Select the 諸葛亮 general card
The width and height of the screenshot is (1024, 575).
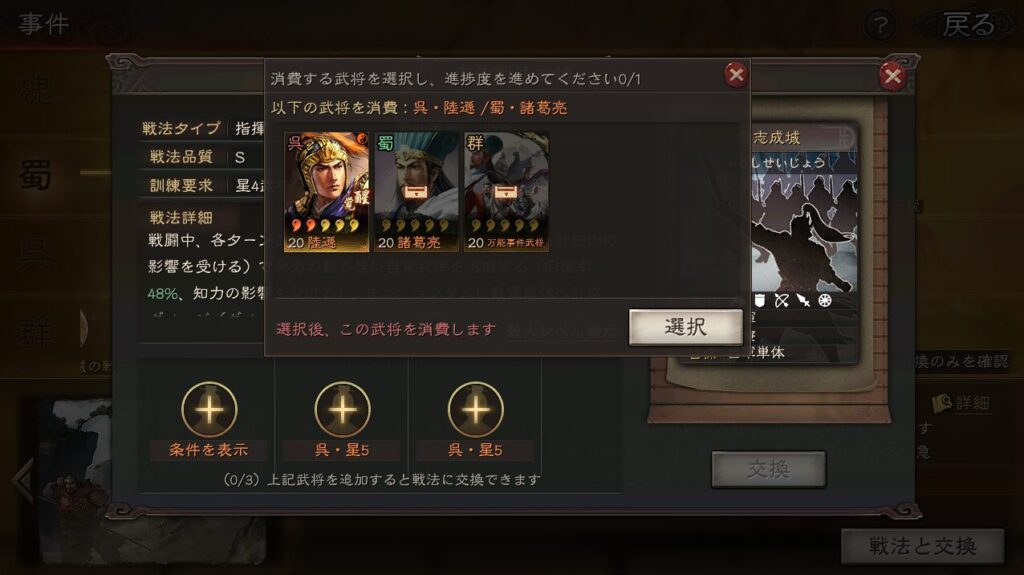416,191
